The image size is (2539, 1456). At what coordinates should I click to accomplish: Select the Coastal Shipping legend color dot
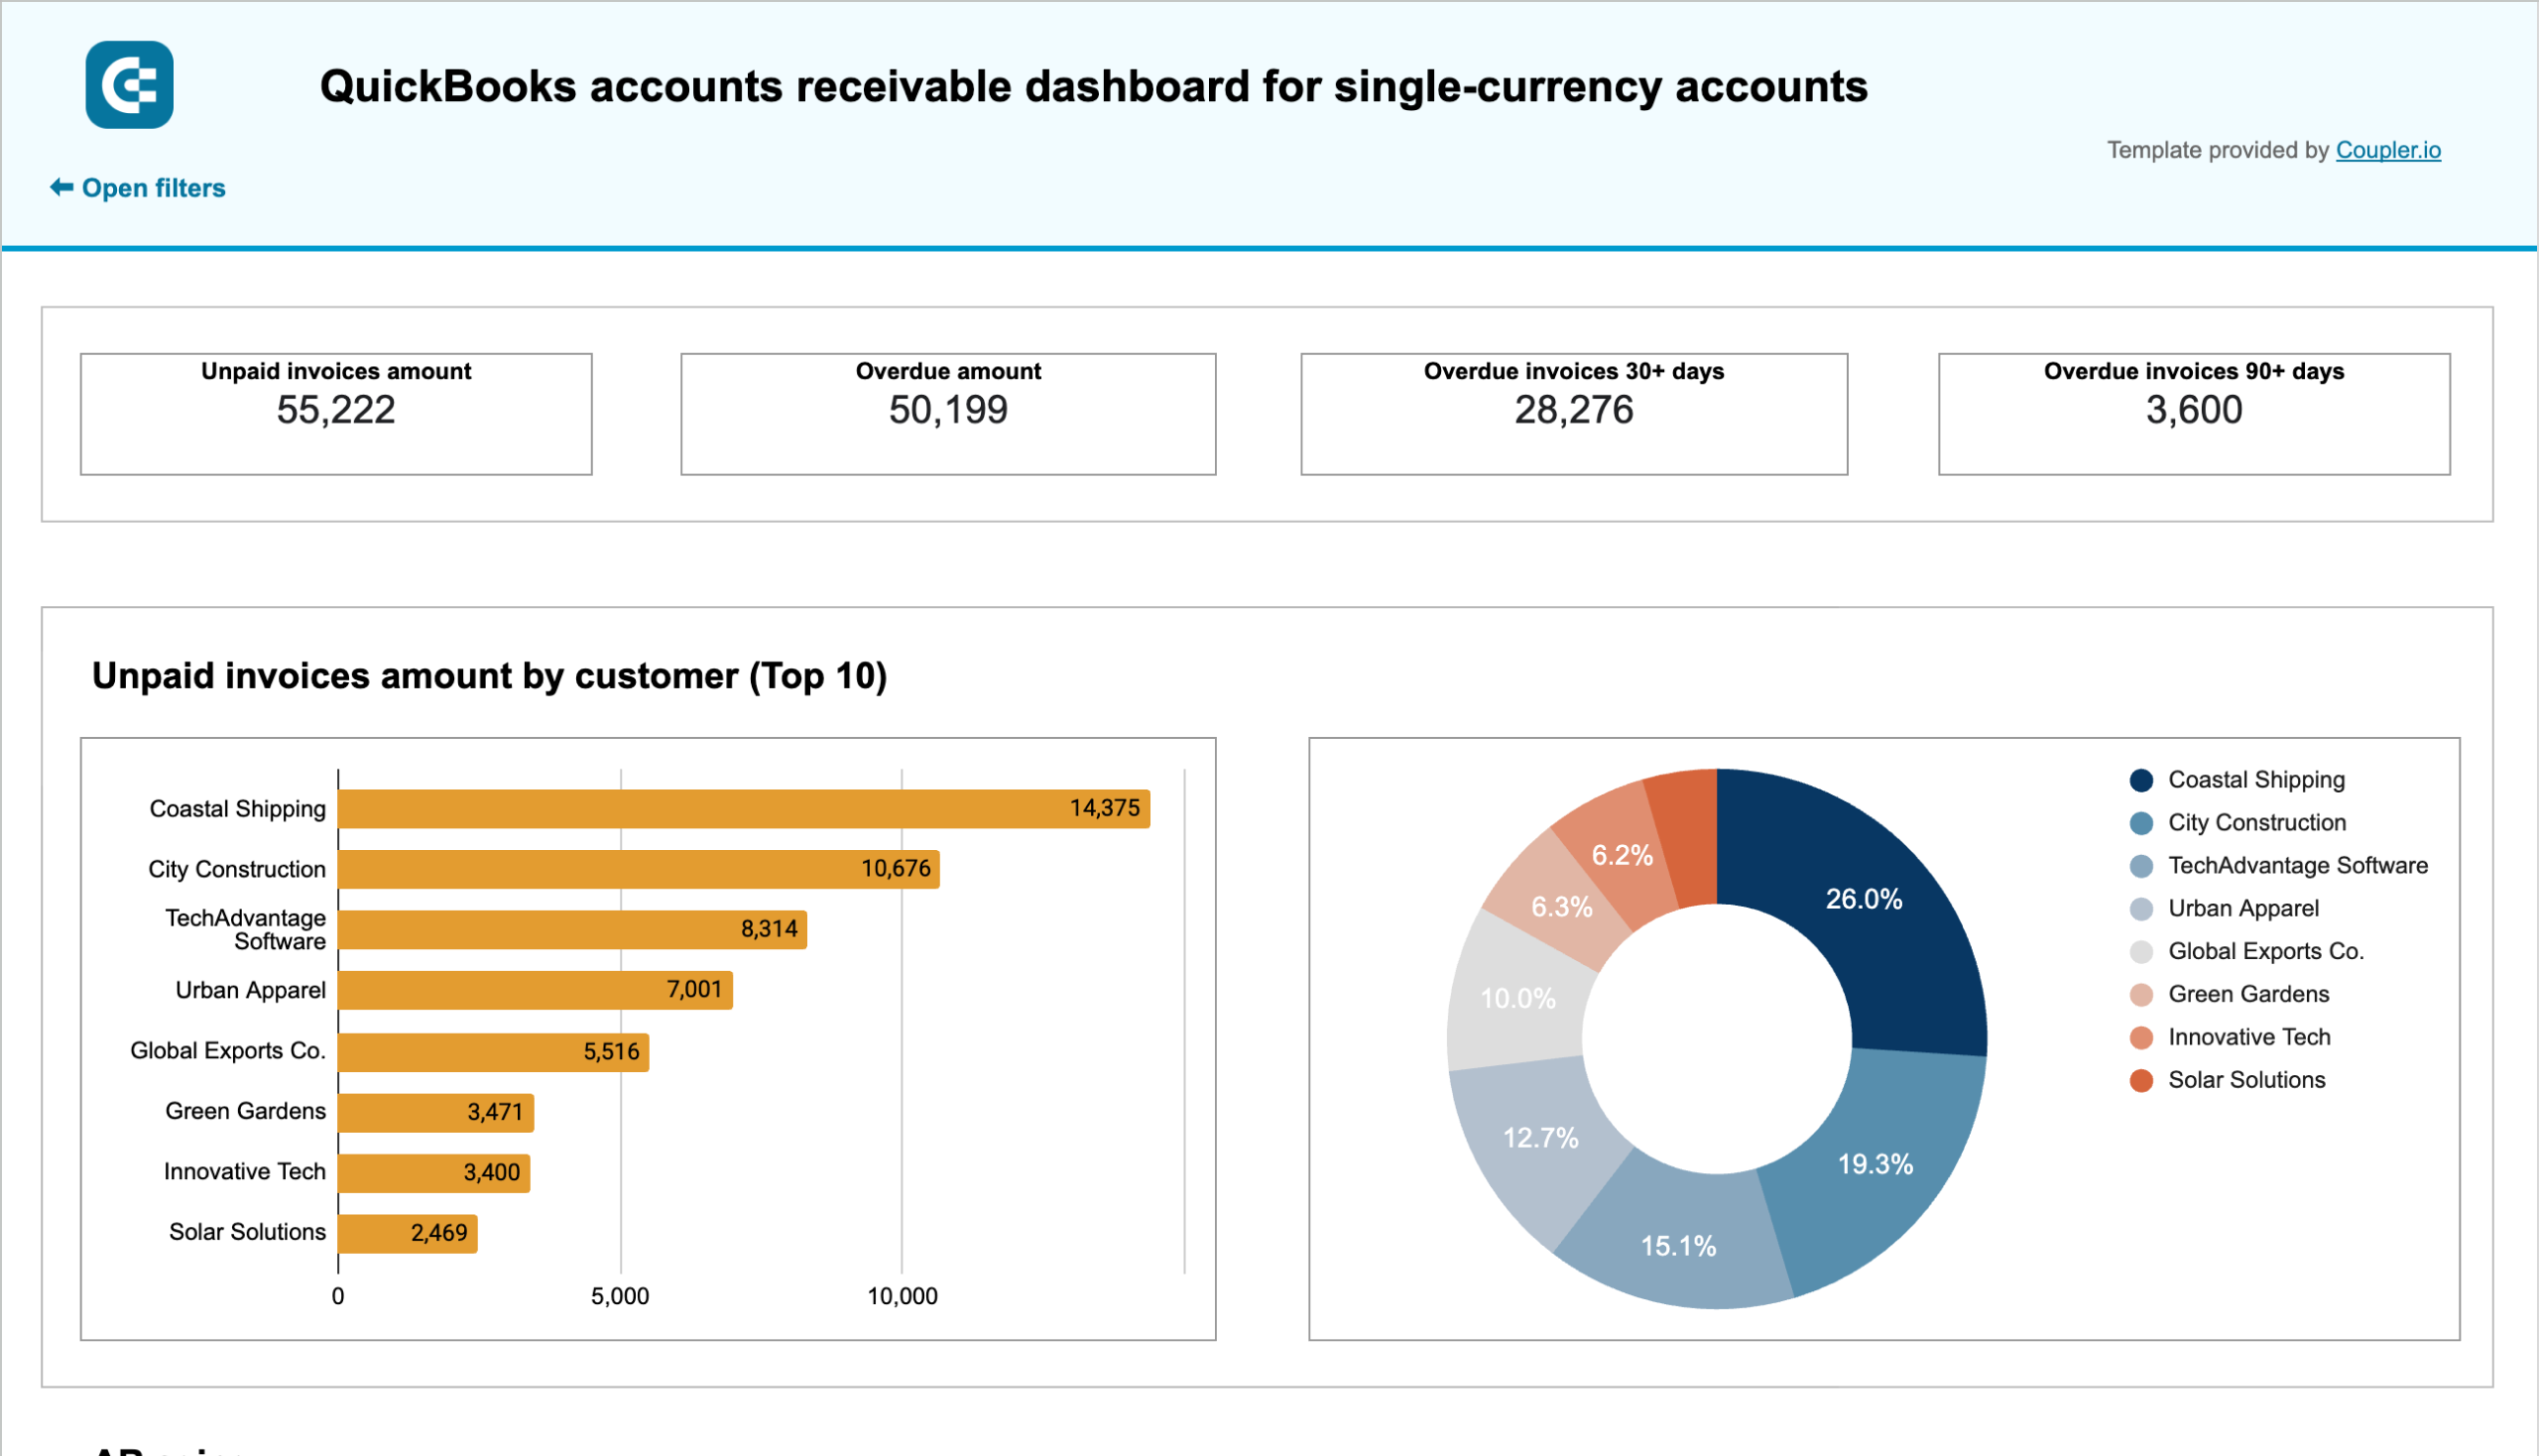click(x=2143, y=779)
